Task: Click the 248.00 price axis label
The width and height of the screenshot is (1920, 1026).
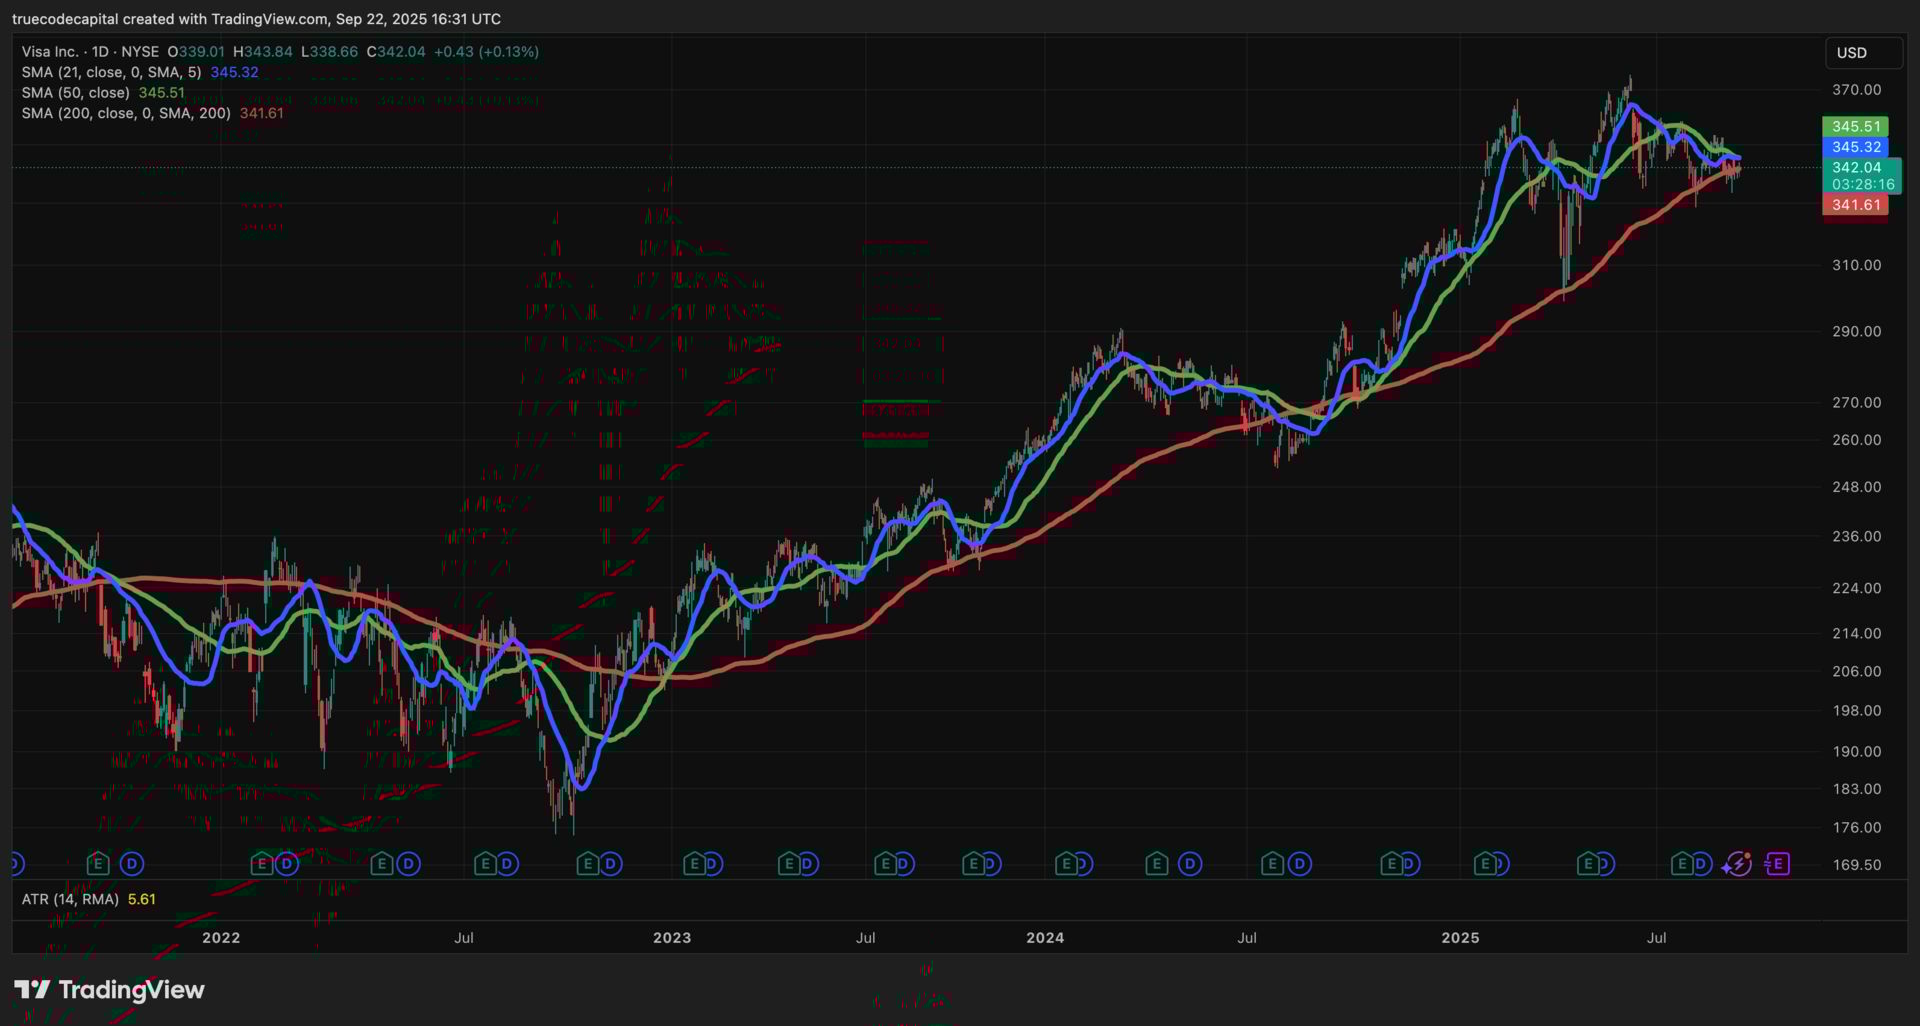Action: 1857,487
